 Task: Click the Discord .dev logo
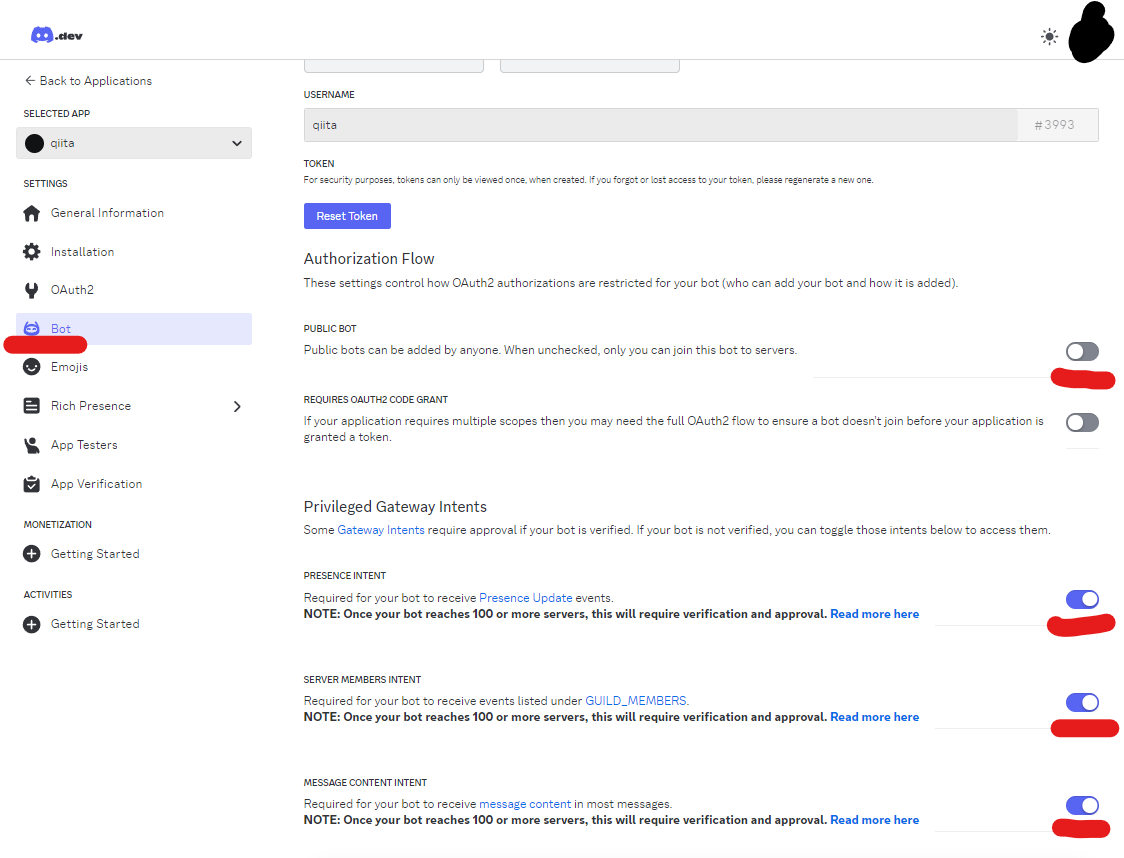click(x=56, y=35)
